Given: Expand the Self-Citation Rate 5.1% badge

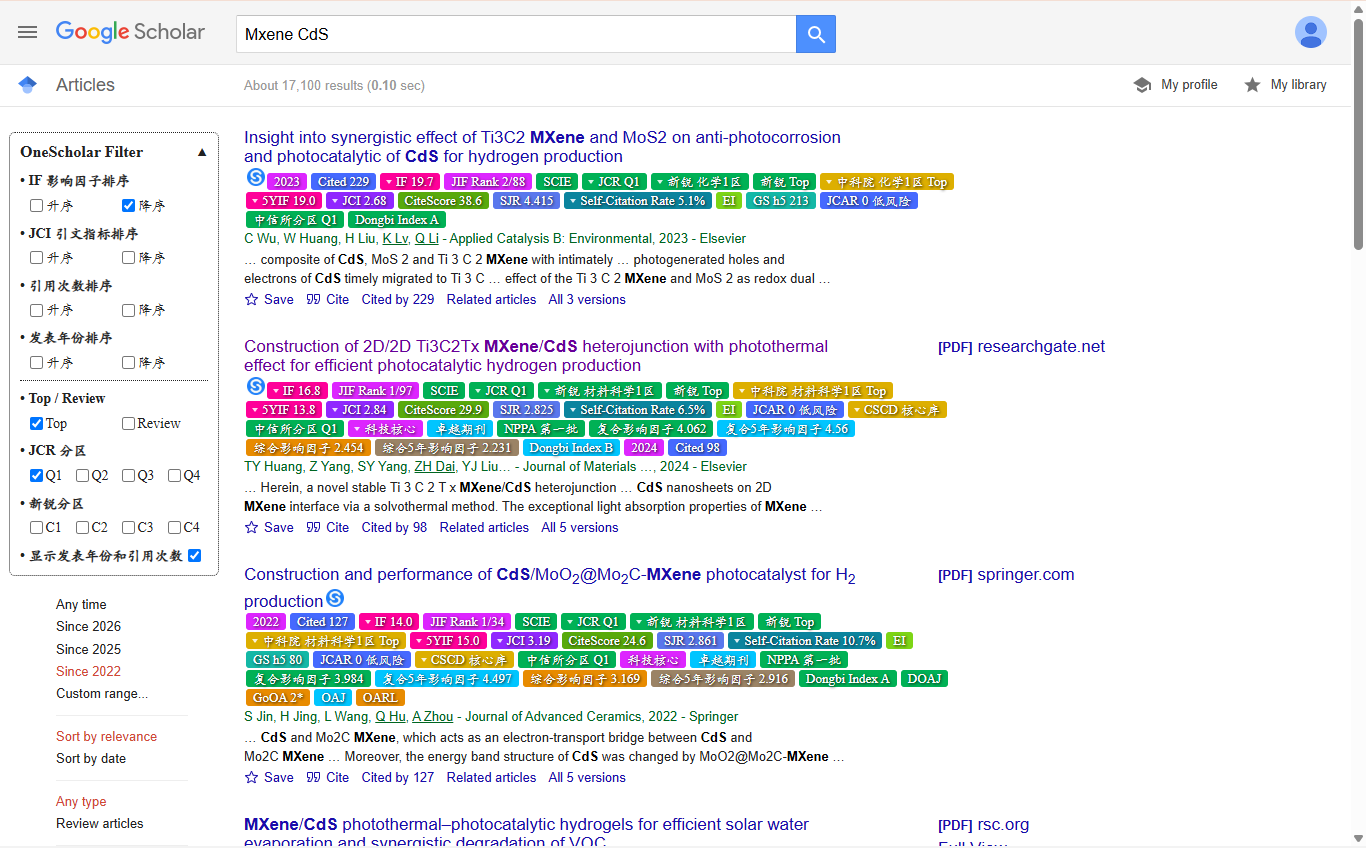Looking at the screenshot, I should 637,201.
